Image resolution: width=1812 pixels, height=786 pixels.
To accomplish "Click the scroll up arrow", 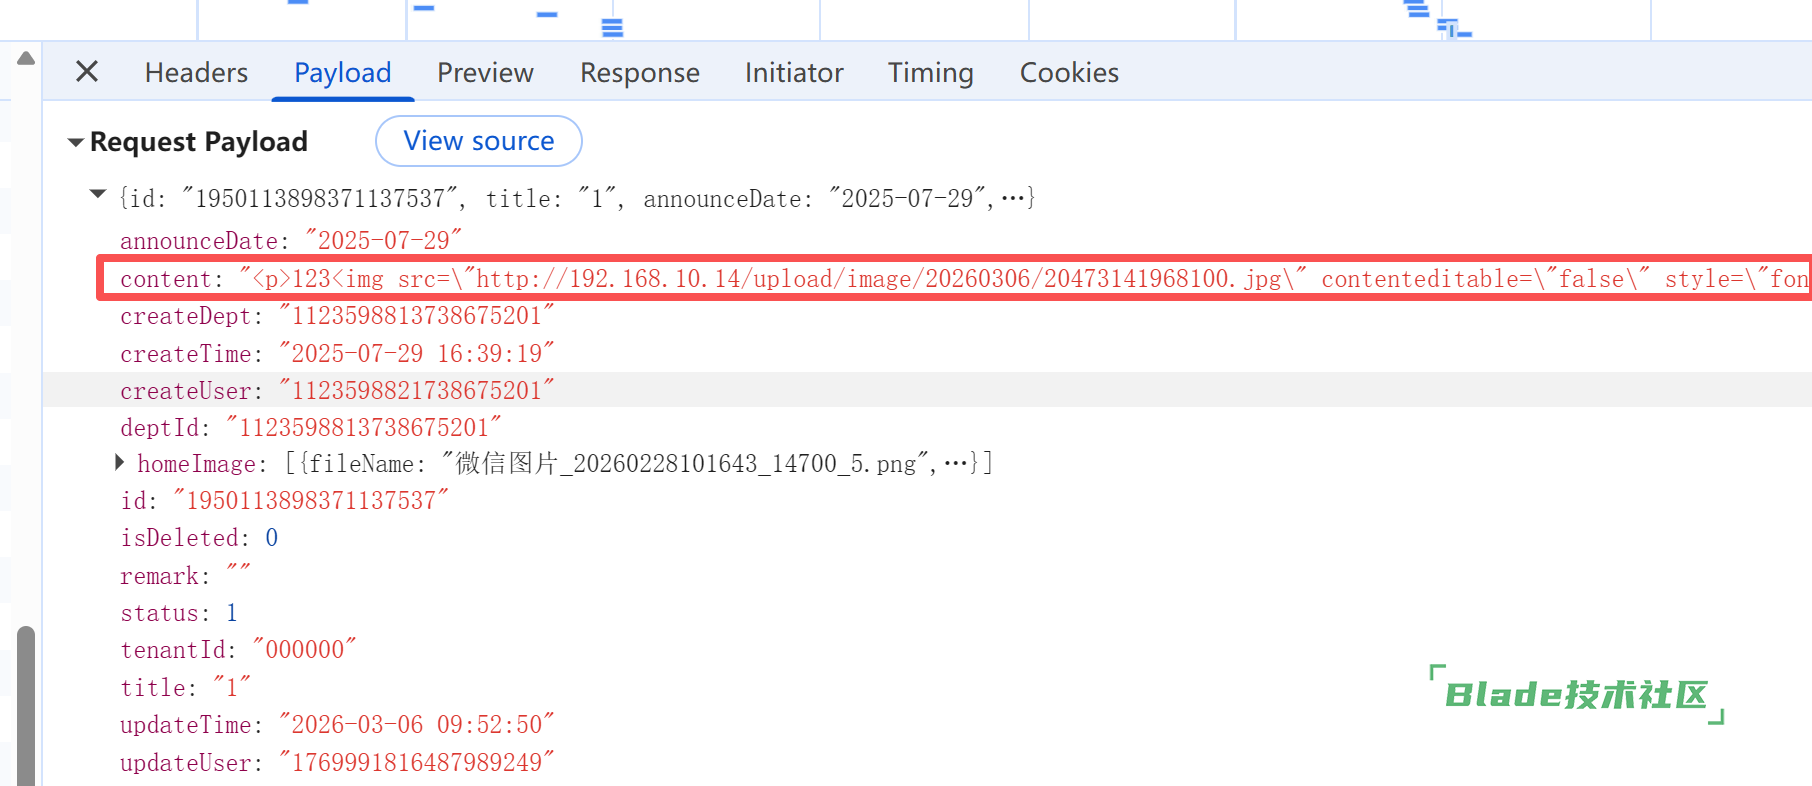I will pos(26,58).
